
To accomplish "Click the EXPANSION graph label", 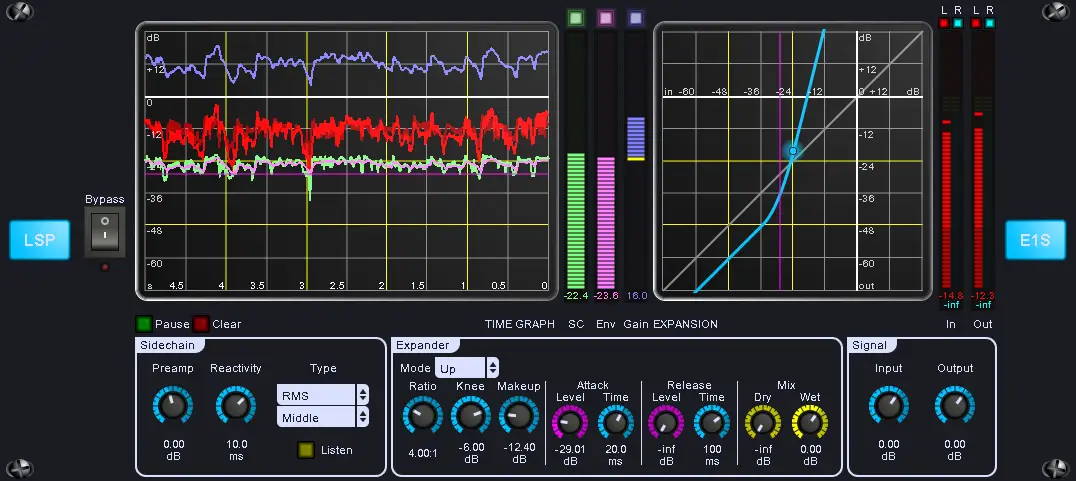I will tap(685, 324).
